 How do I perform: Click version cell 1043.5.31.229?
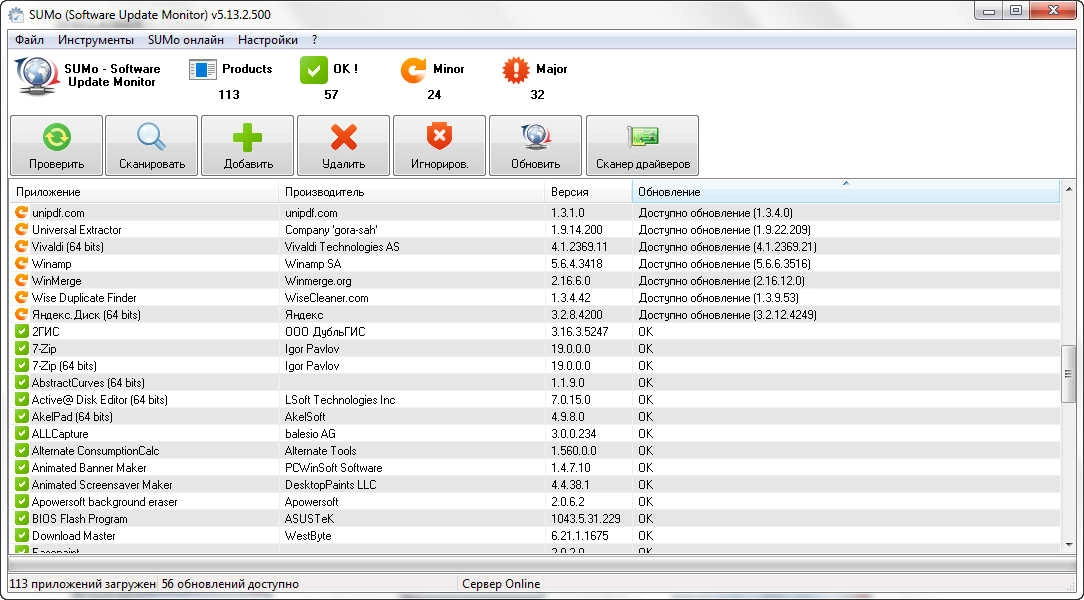[586, 518]
